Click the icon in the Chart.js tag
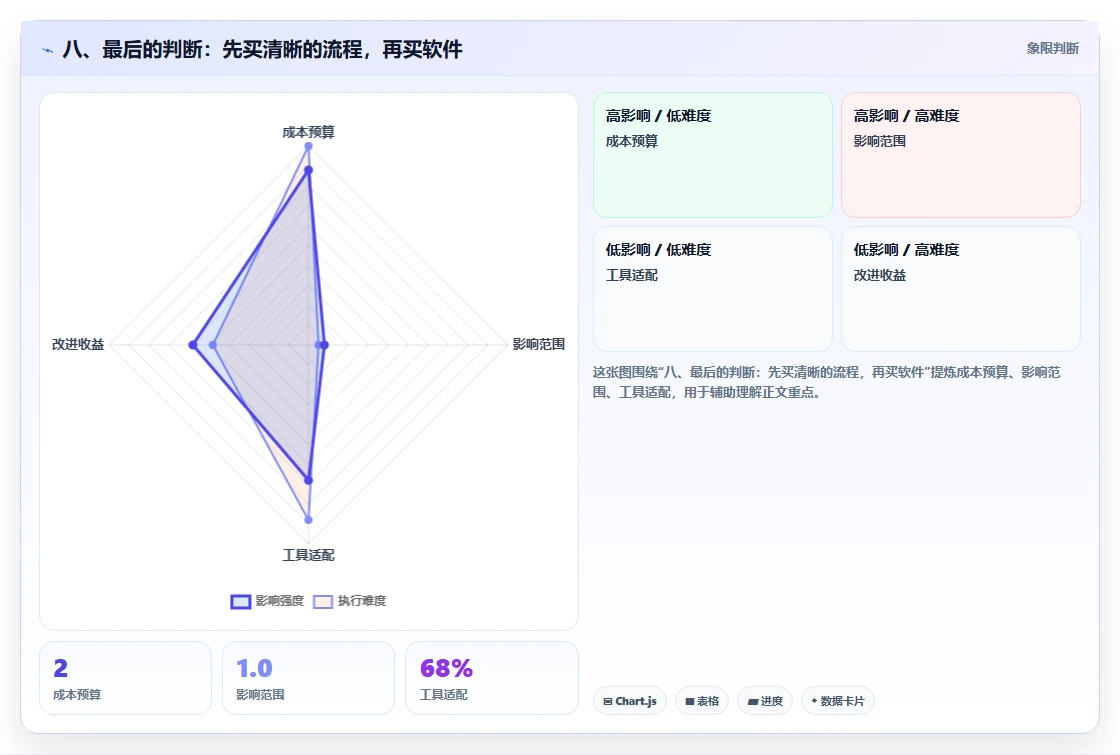Image resolution: width=1120 pixels, height=755 pixels. point(608,701)
